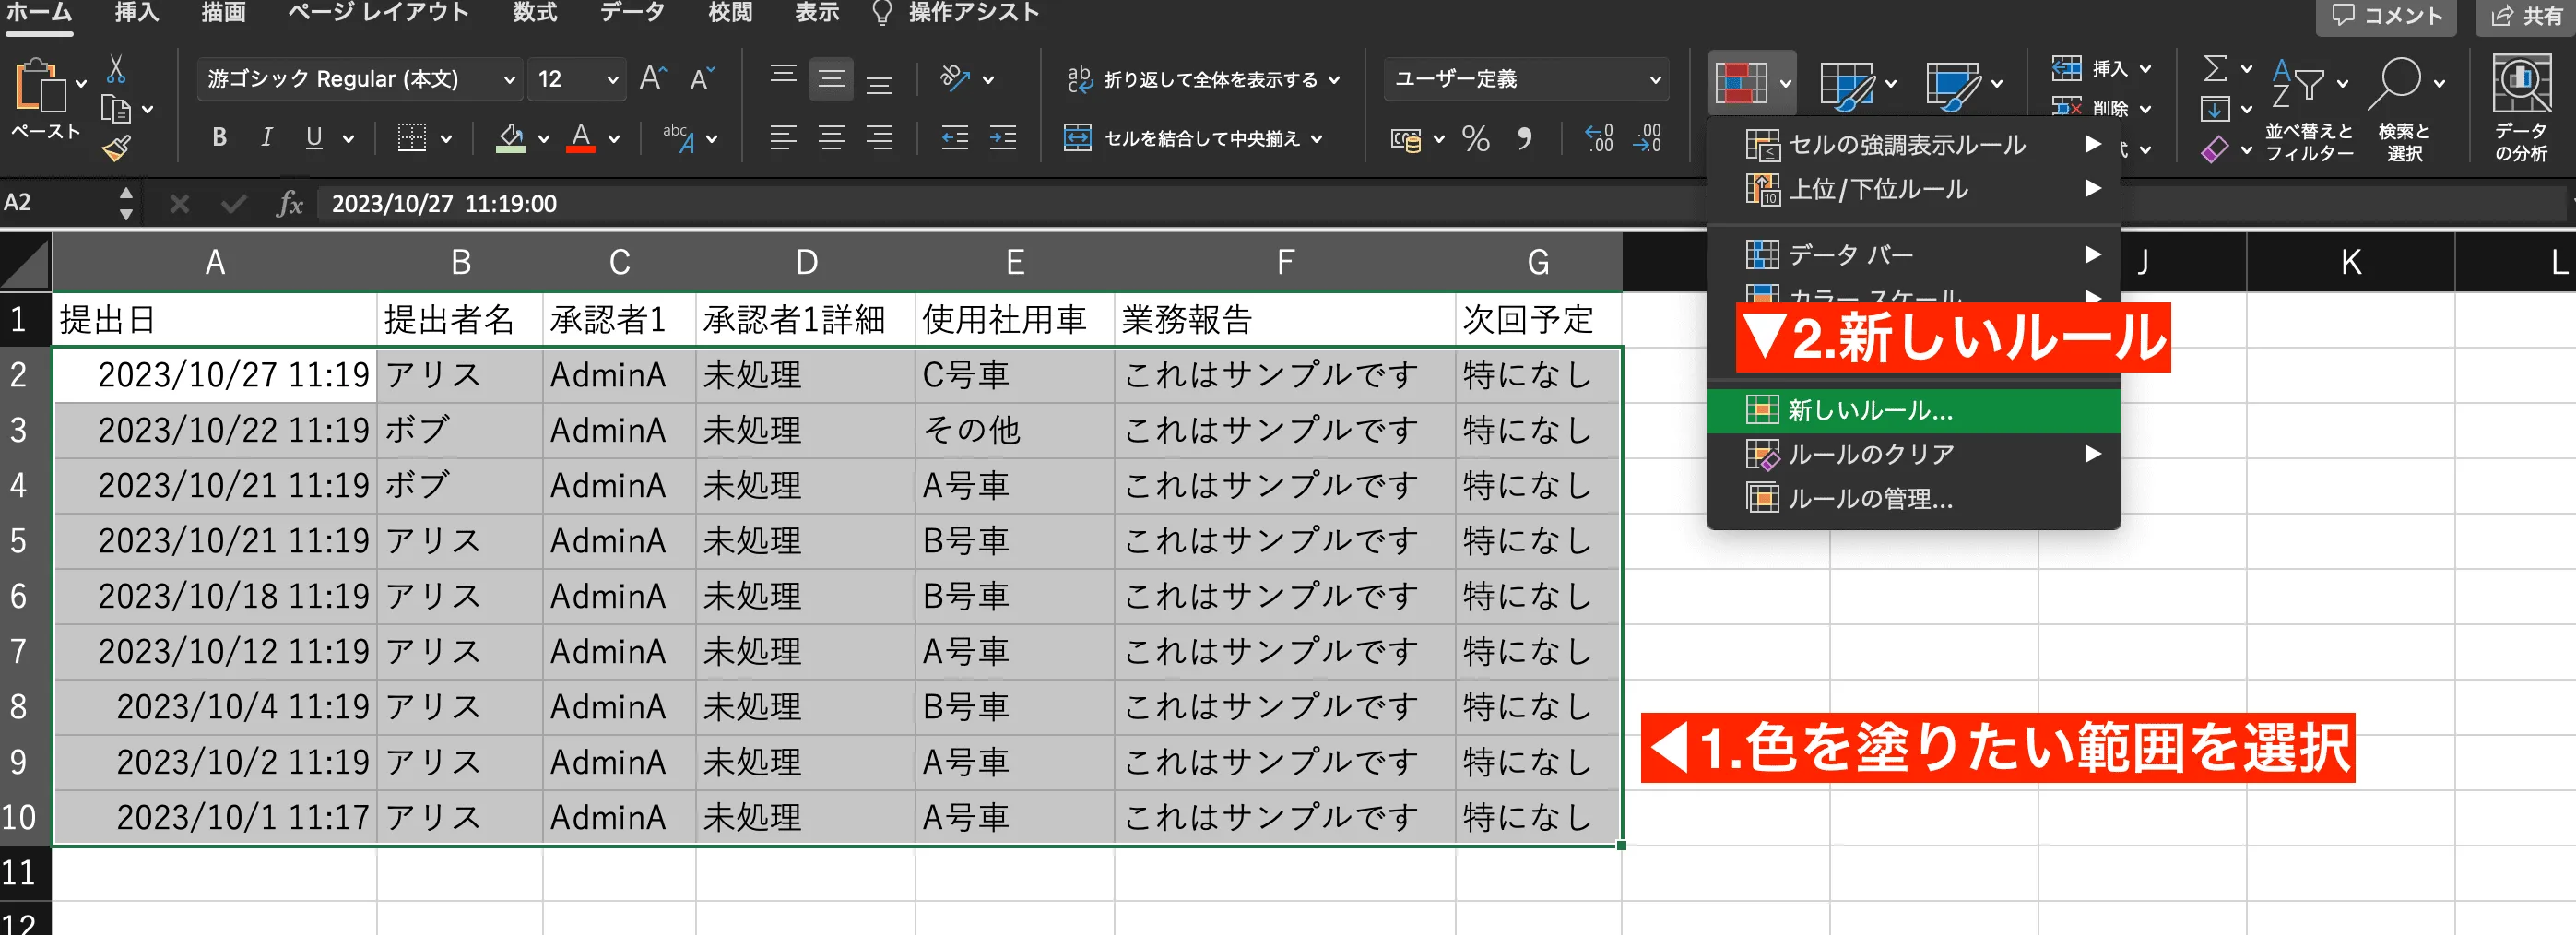Select the red font color swatch
The image size is (2576, 935).
(583, 152)
